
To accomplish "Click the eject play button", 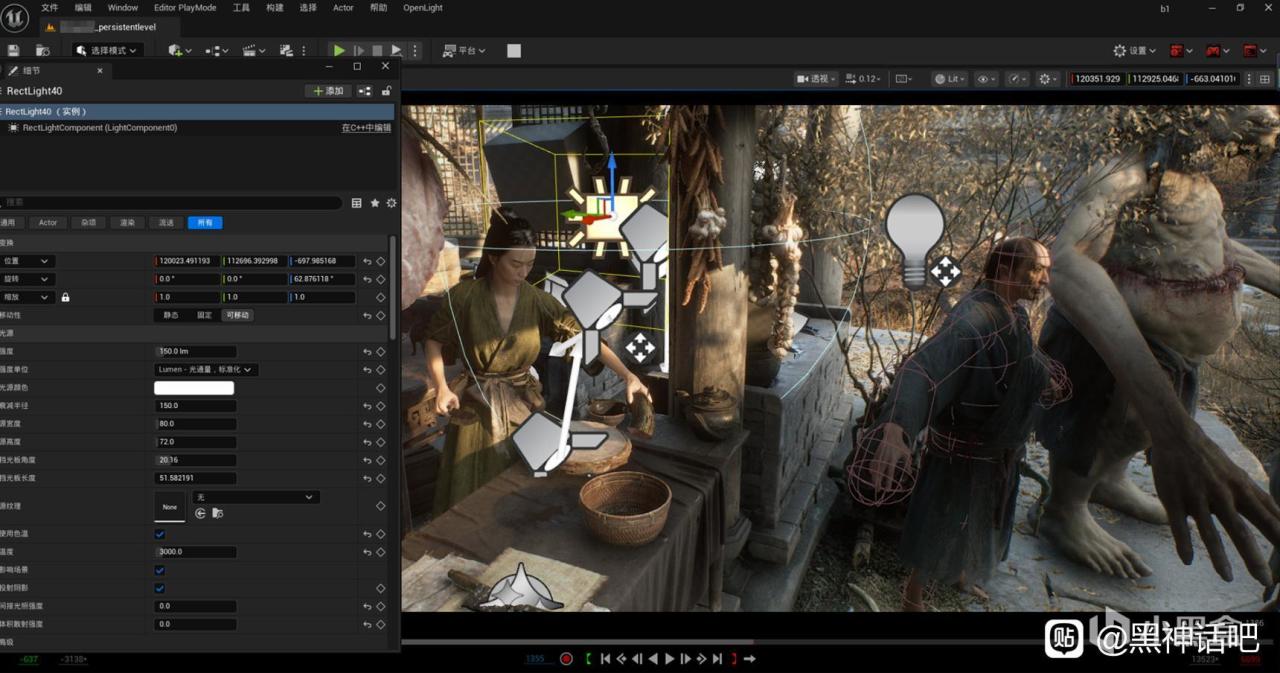I will point(397,50).
